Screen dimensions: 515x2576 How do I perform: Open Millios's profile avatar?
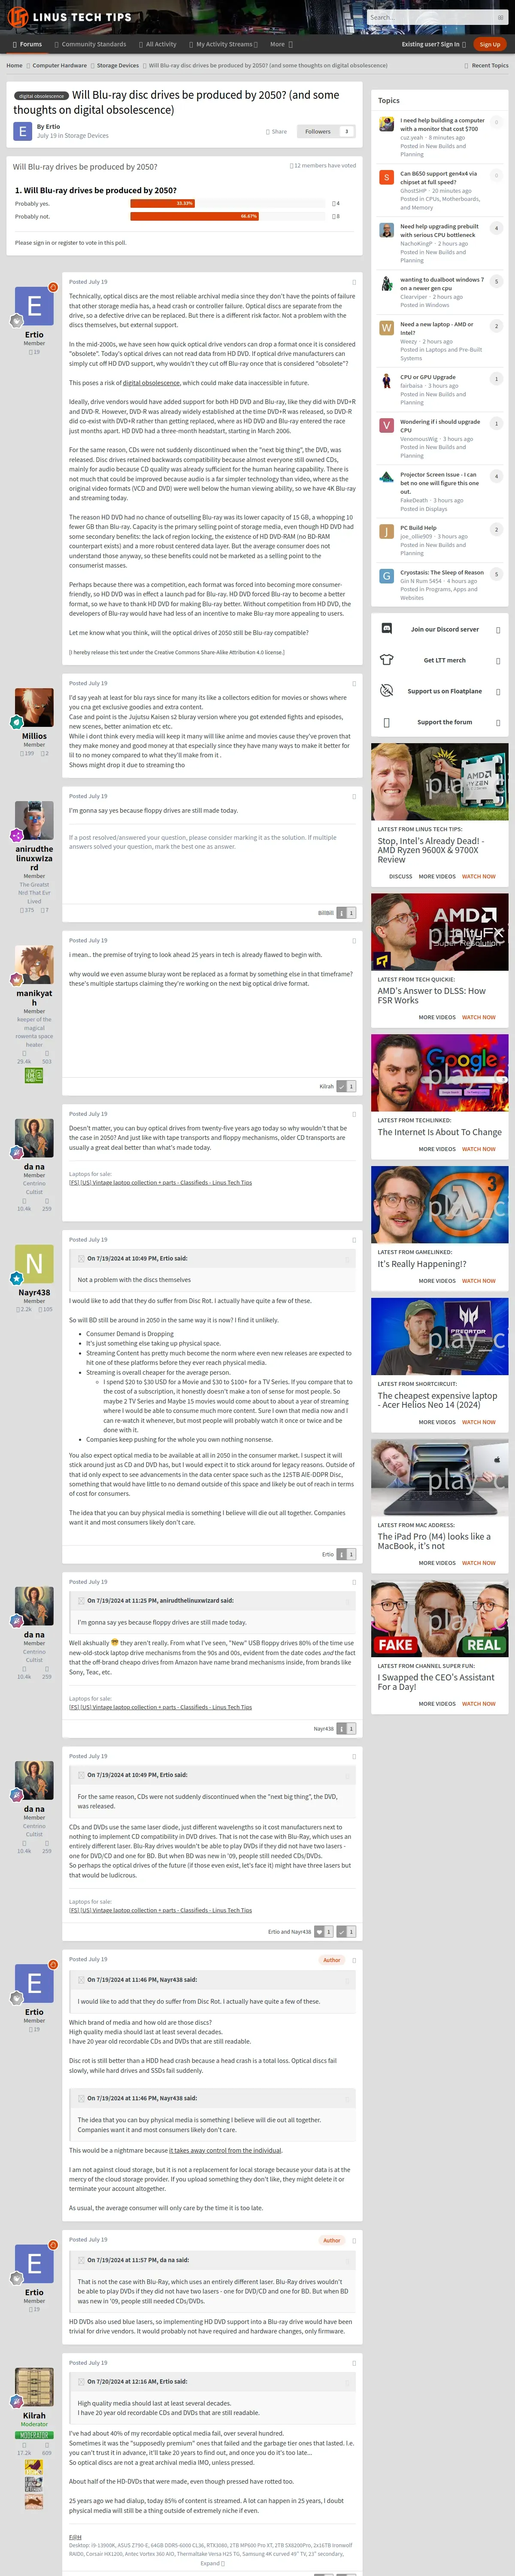[34, 708]
